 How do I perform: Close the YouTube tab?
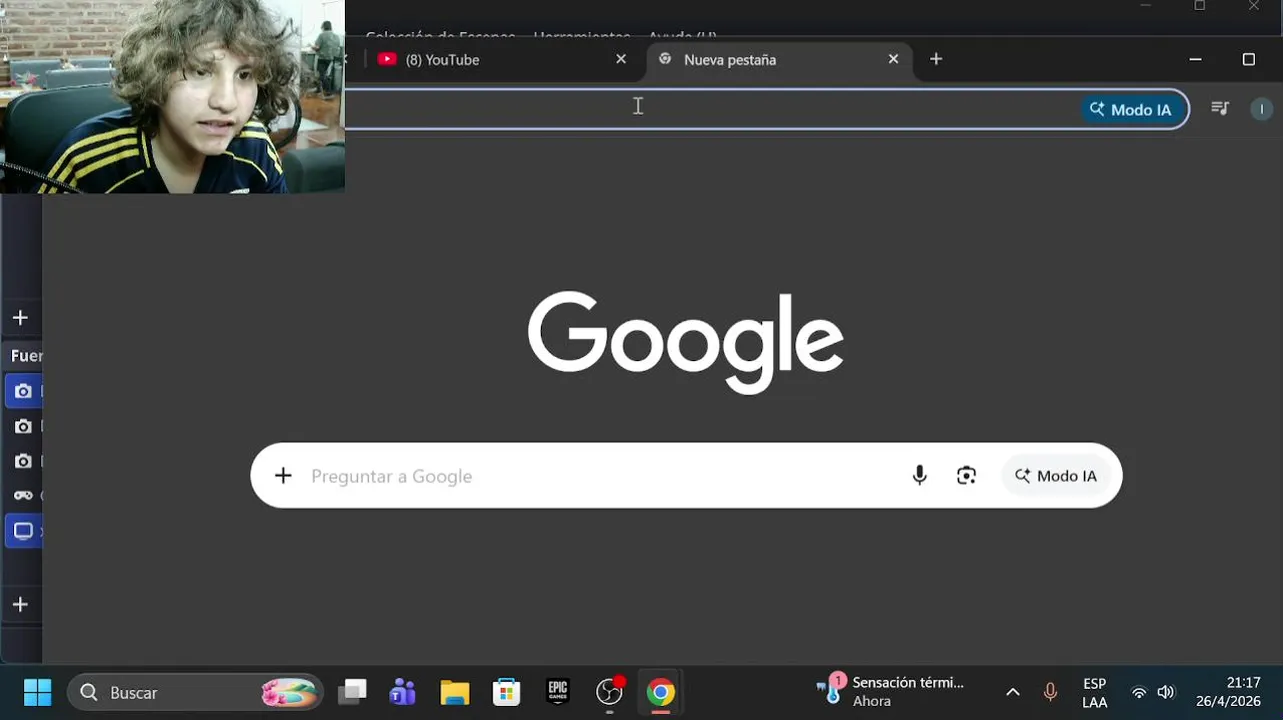coord(621,60)
